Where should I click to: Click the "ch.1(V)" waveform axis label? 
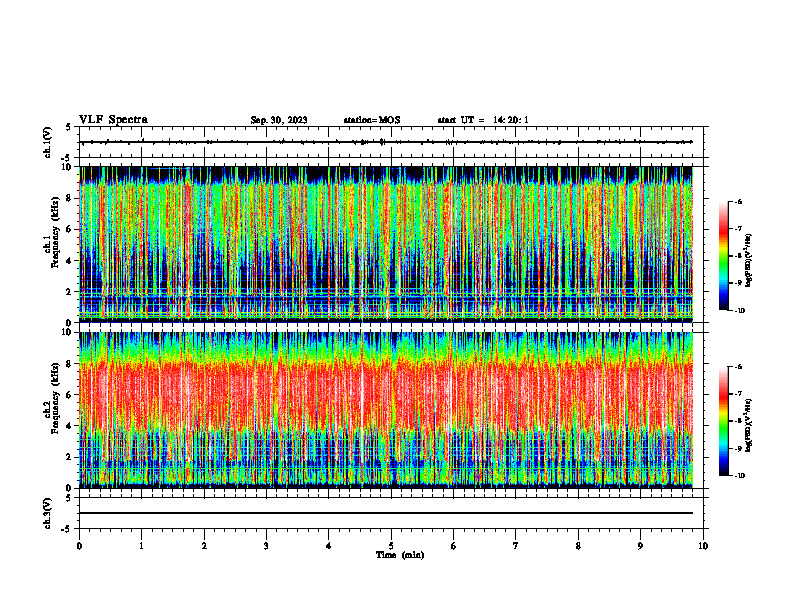(x=48, y=142)
